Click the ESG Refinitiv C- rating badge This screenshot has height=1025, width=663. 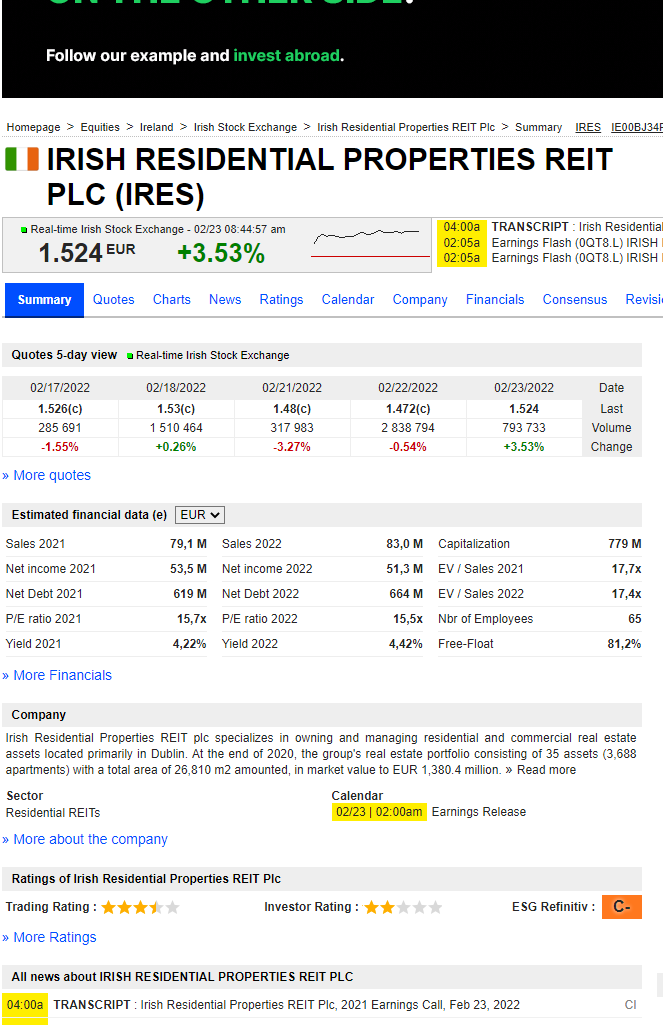[621, 907]
